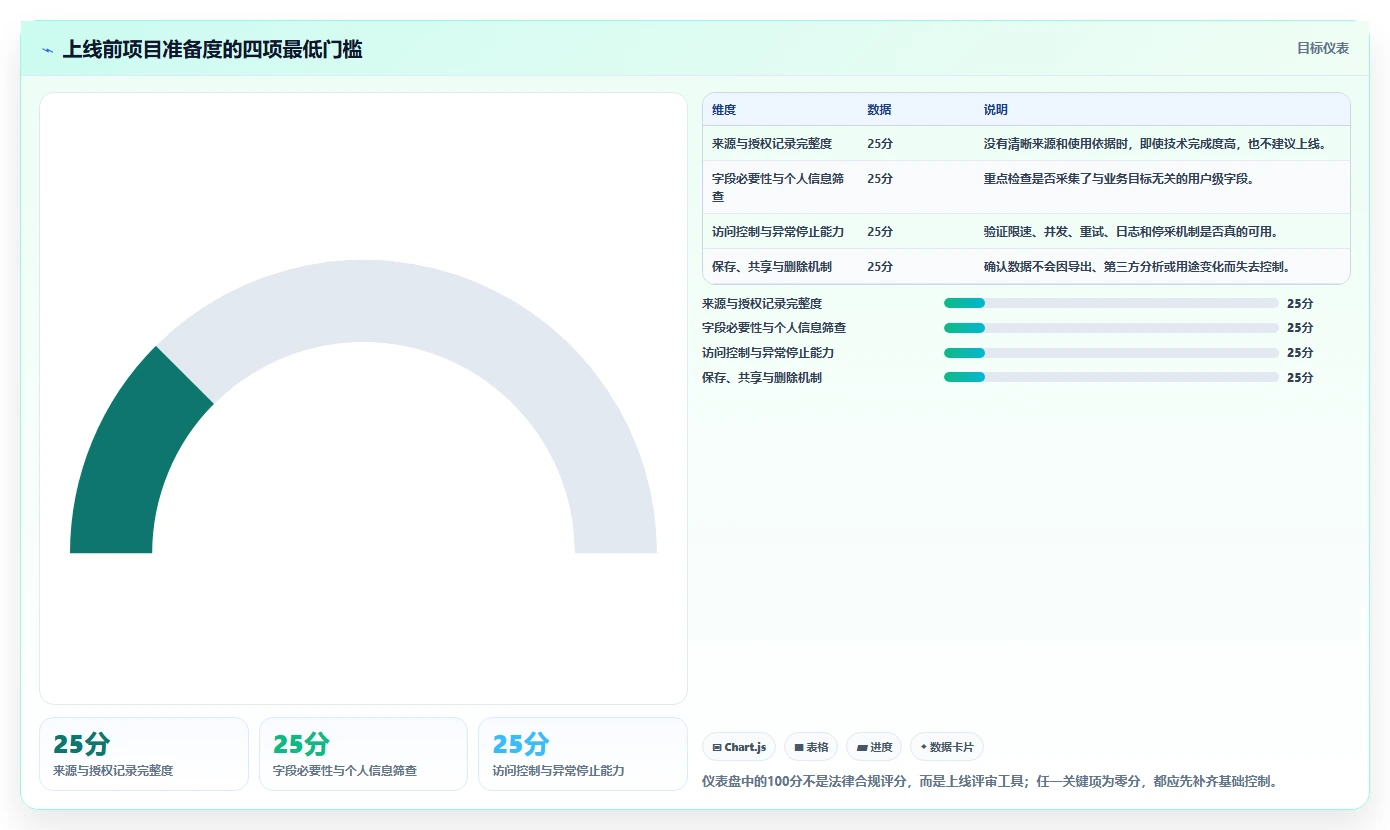This screenshot has height=830, width=1390.
Task: Click table cell 来源与授权记录完整度
Action: coord(772,144)
